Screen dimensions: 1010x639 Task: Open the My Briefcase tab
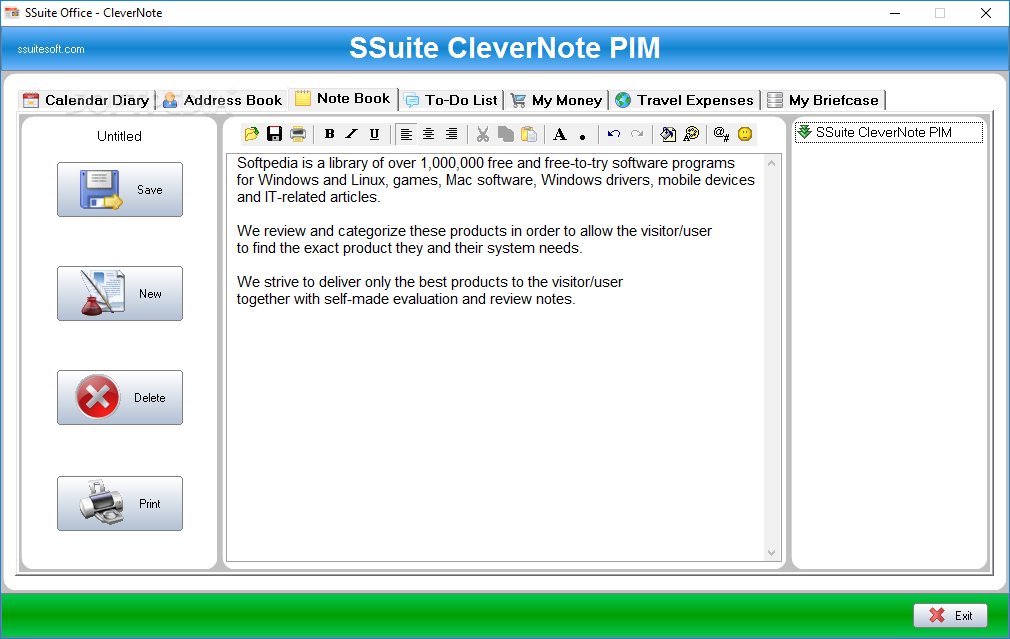pos(823,100)
